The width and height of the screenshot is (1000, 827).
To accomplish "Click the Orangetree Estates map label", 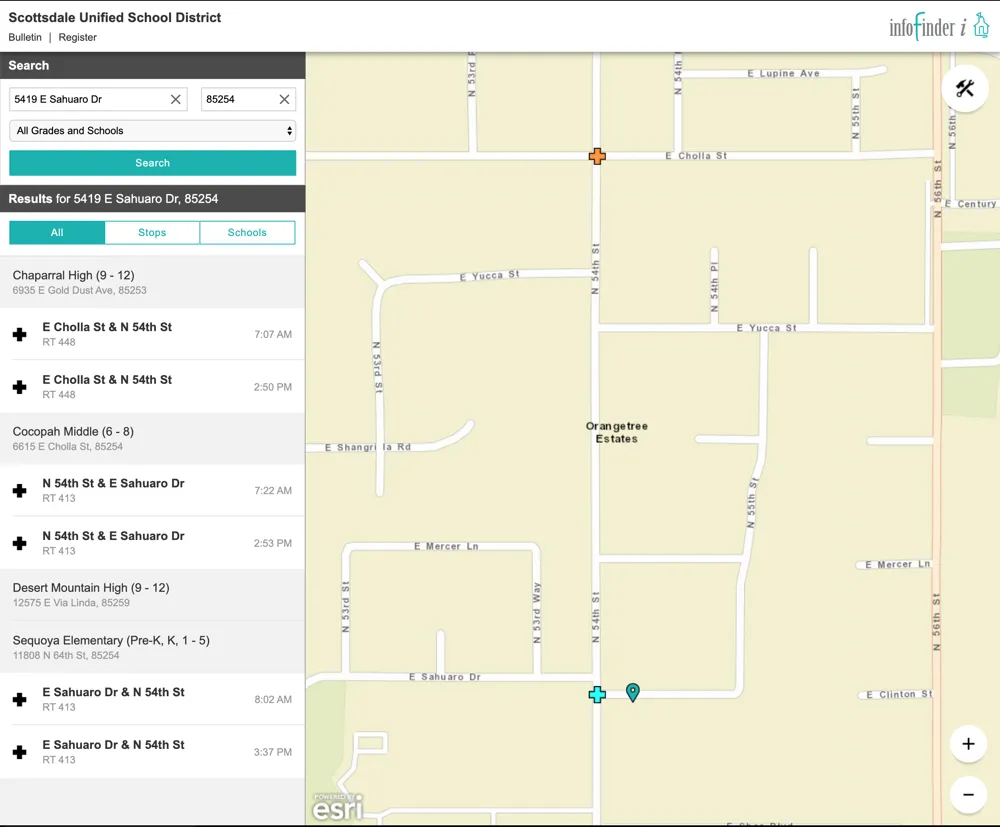I will coord(617,432).
